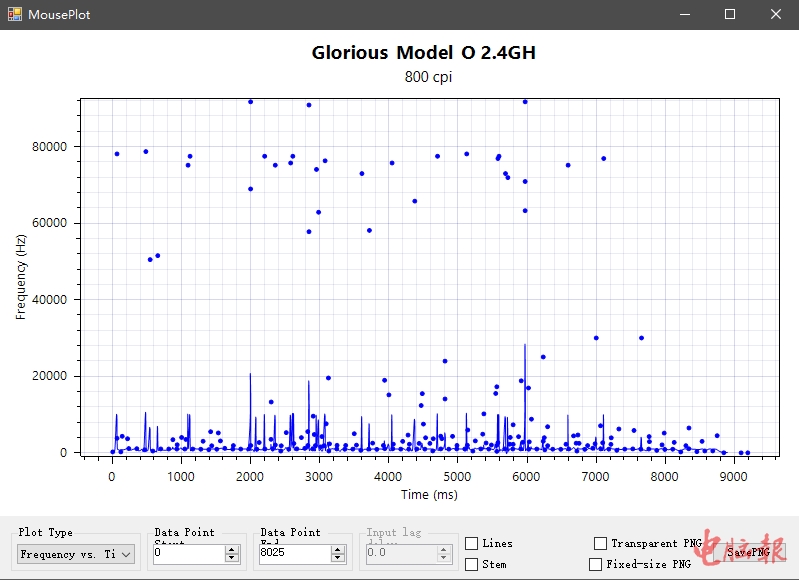Increase Data Point End with up arrow

[338, 549]
